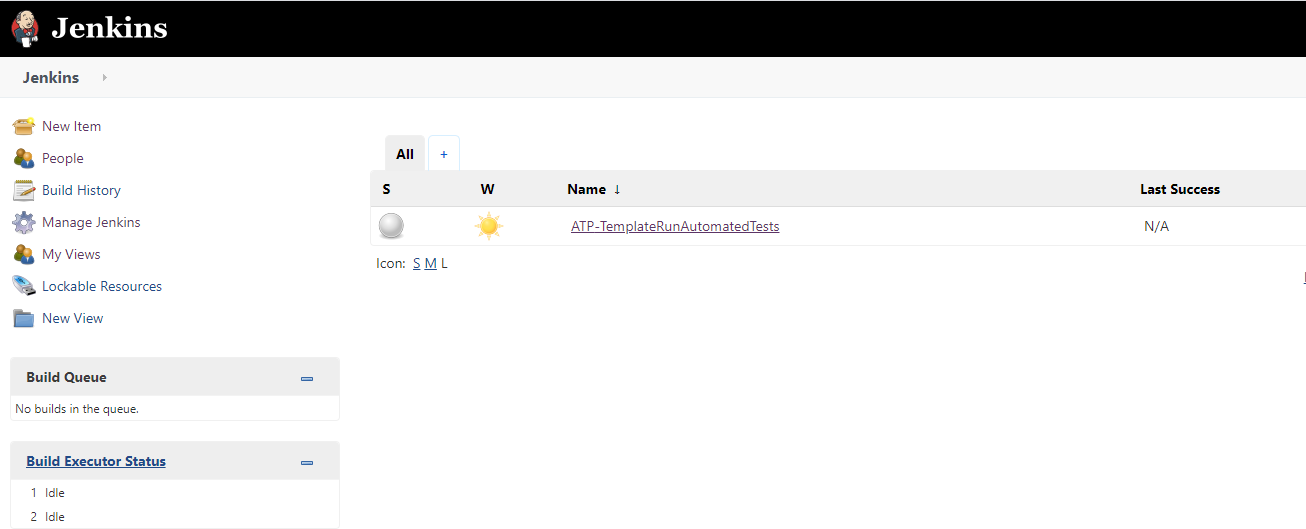Expand the breadcrumb arrow next to Jenkins
The height and width of the screenshot is (529, 1306).
(x=104, y=77)
